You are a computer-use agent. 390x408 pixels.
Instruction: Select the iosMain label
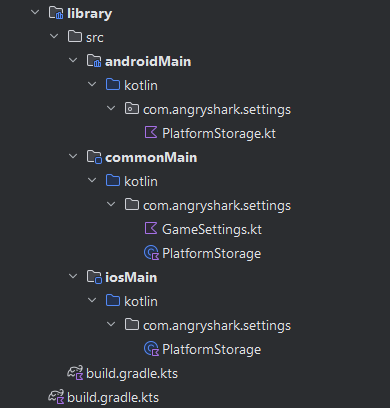[131, 277]
